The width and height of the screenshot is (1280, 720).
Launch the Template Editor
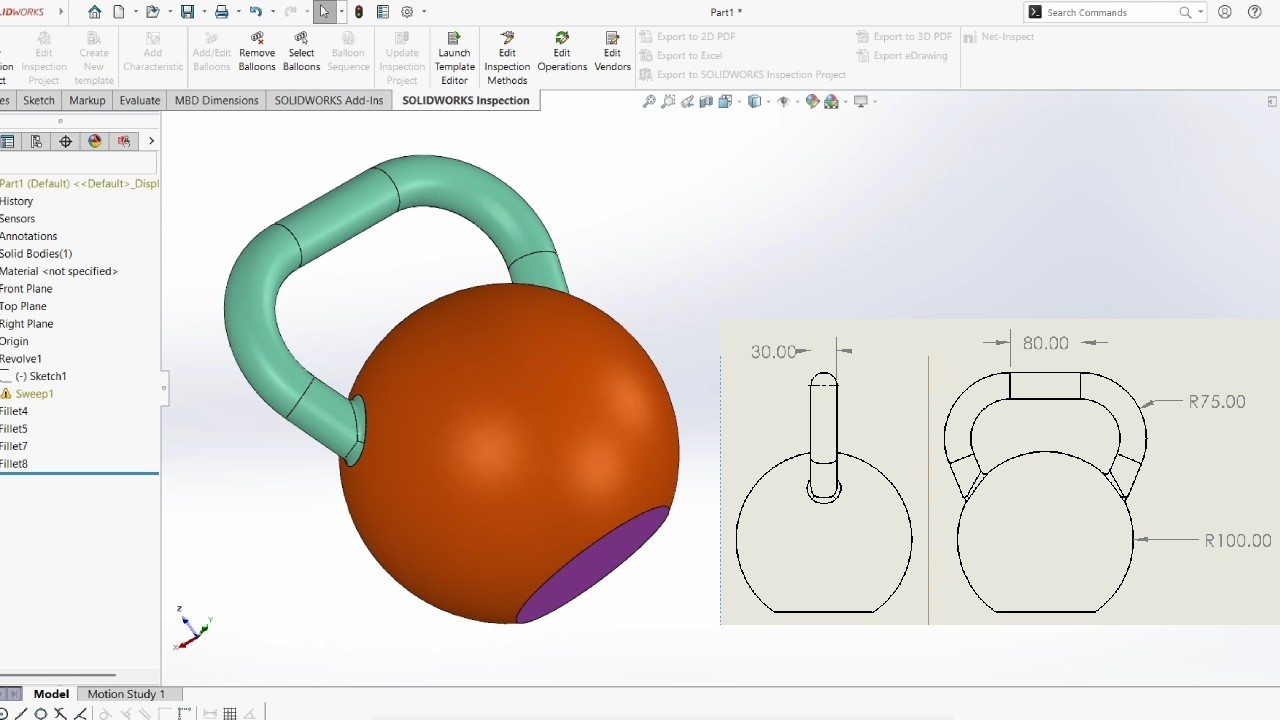454,59
